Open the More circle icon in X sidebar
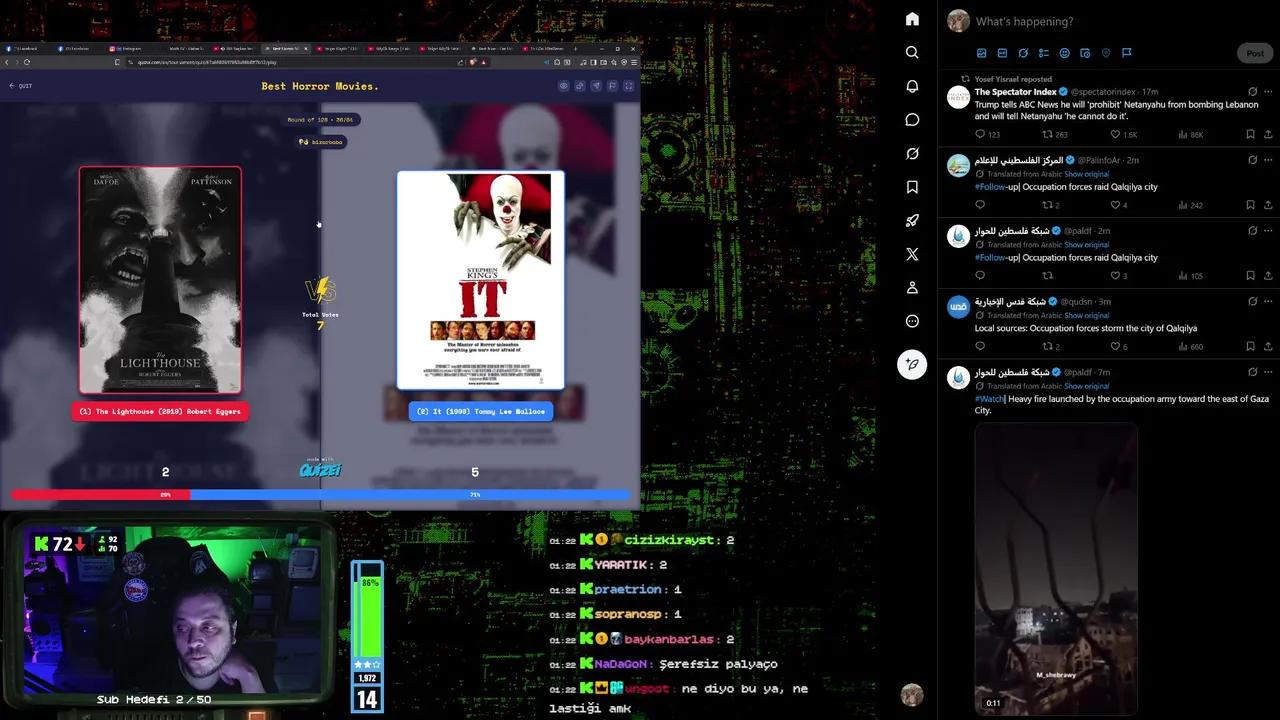The height and width of the screenshot is (720, 1280). point(912,321)
